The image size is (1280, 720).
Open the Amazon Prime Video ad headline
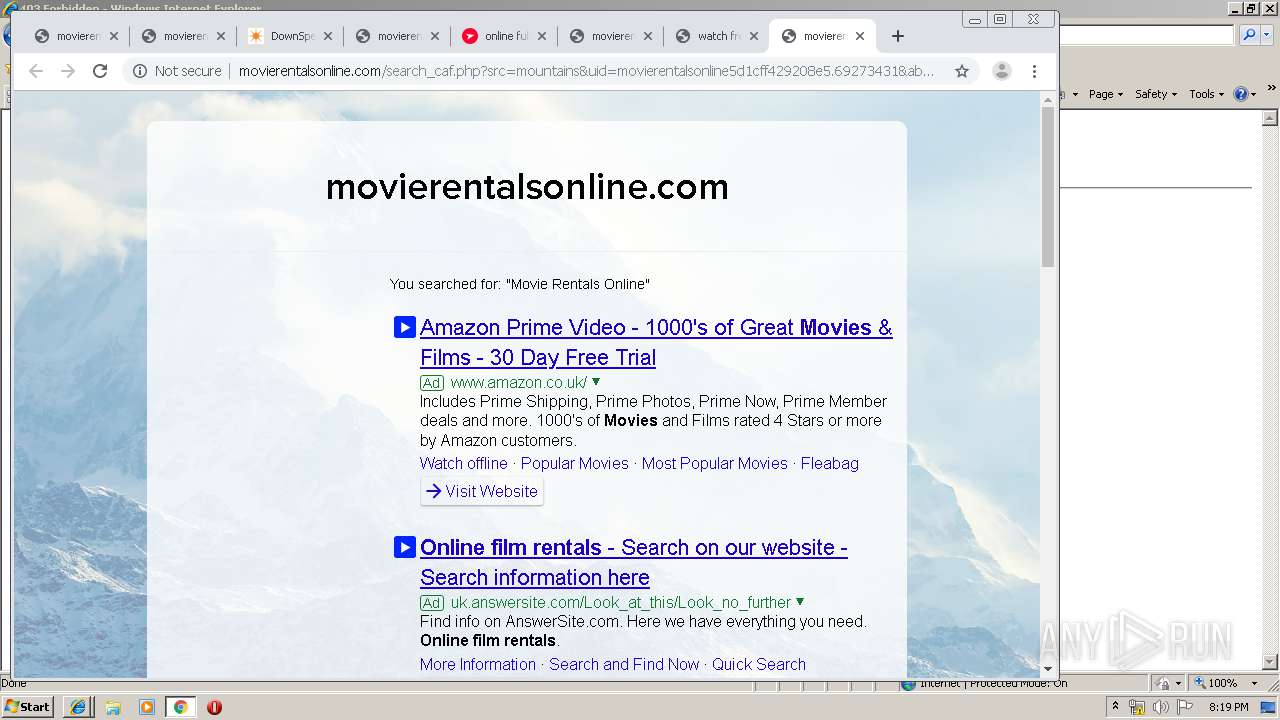tap(656, 342)
